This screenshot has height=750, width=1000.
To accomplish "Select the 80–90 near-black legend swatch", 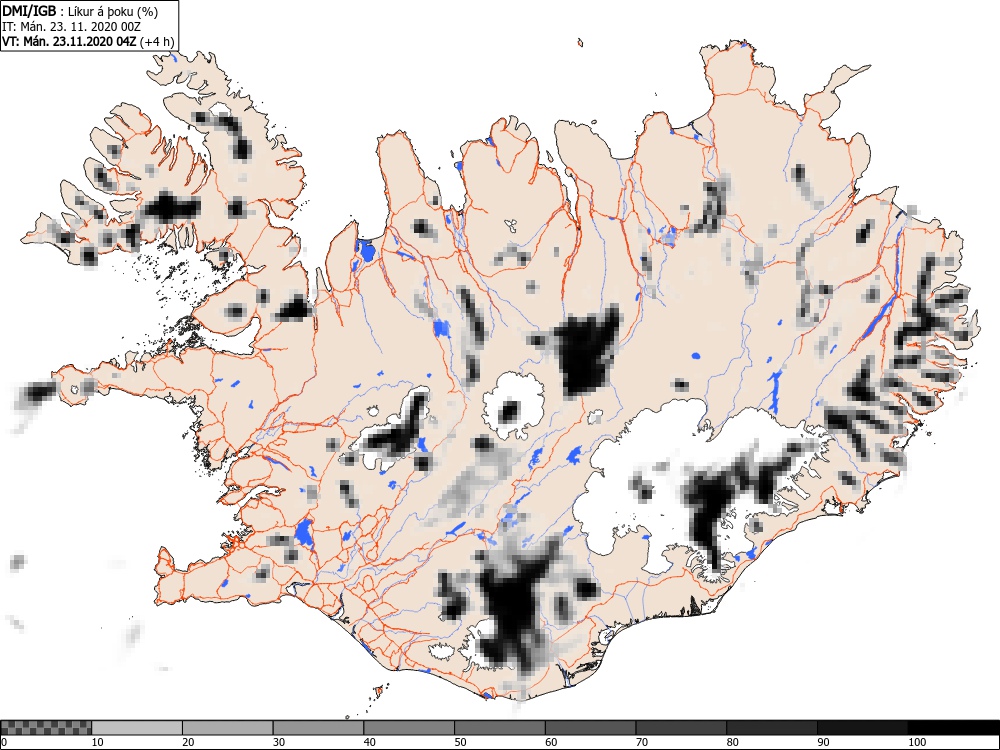I will coord(772,728).
